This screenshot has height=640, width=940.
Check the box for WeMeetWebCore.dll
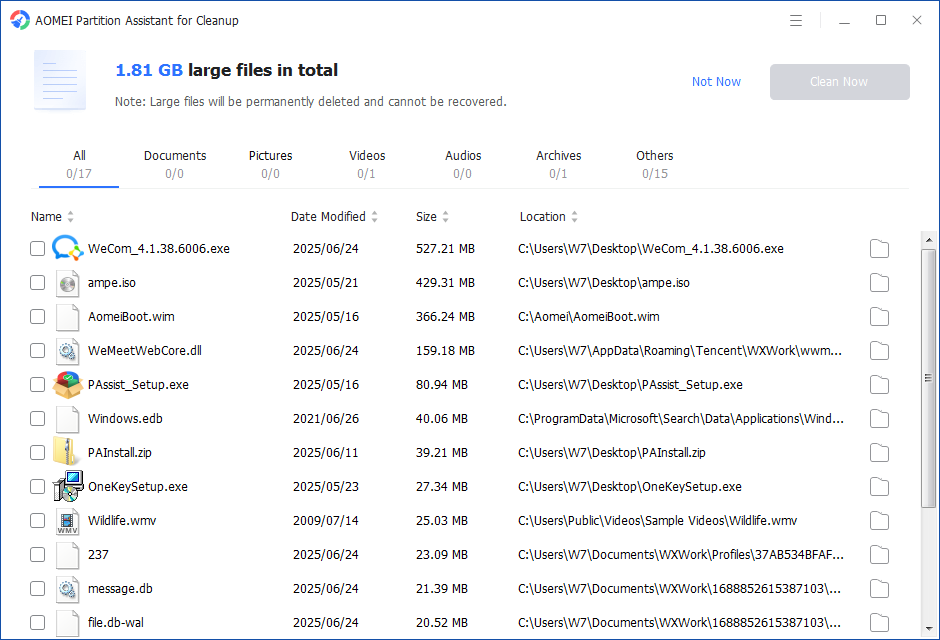click(37, 351)
